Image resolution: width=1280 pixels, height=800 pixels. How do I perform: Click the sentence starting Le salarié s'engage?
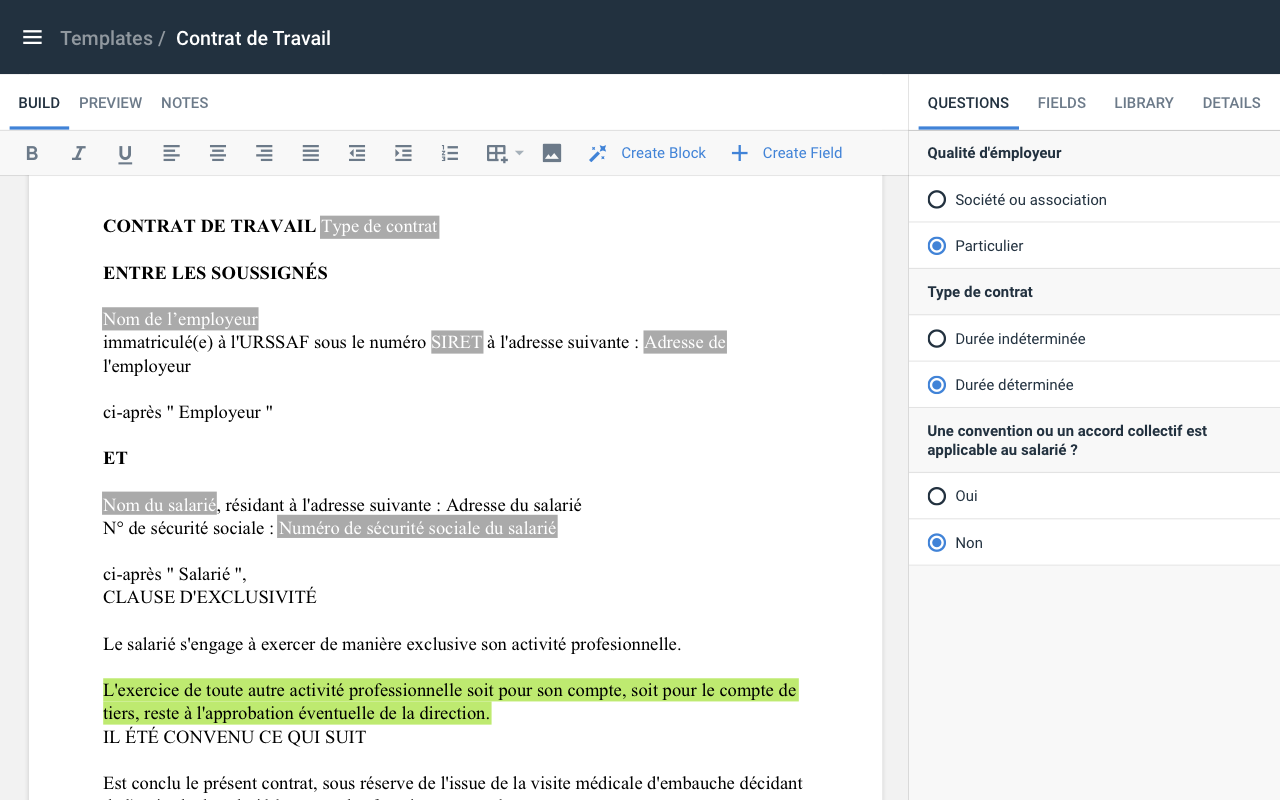coord(392,644)
